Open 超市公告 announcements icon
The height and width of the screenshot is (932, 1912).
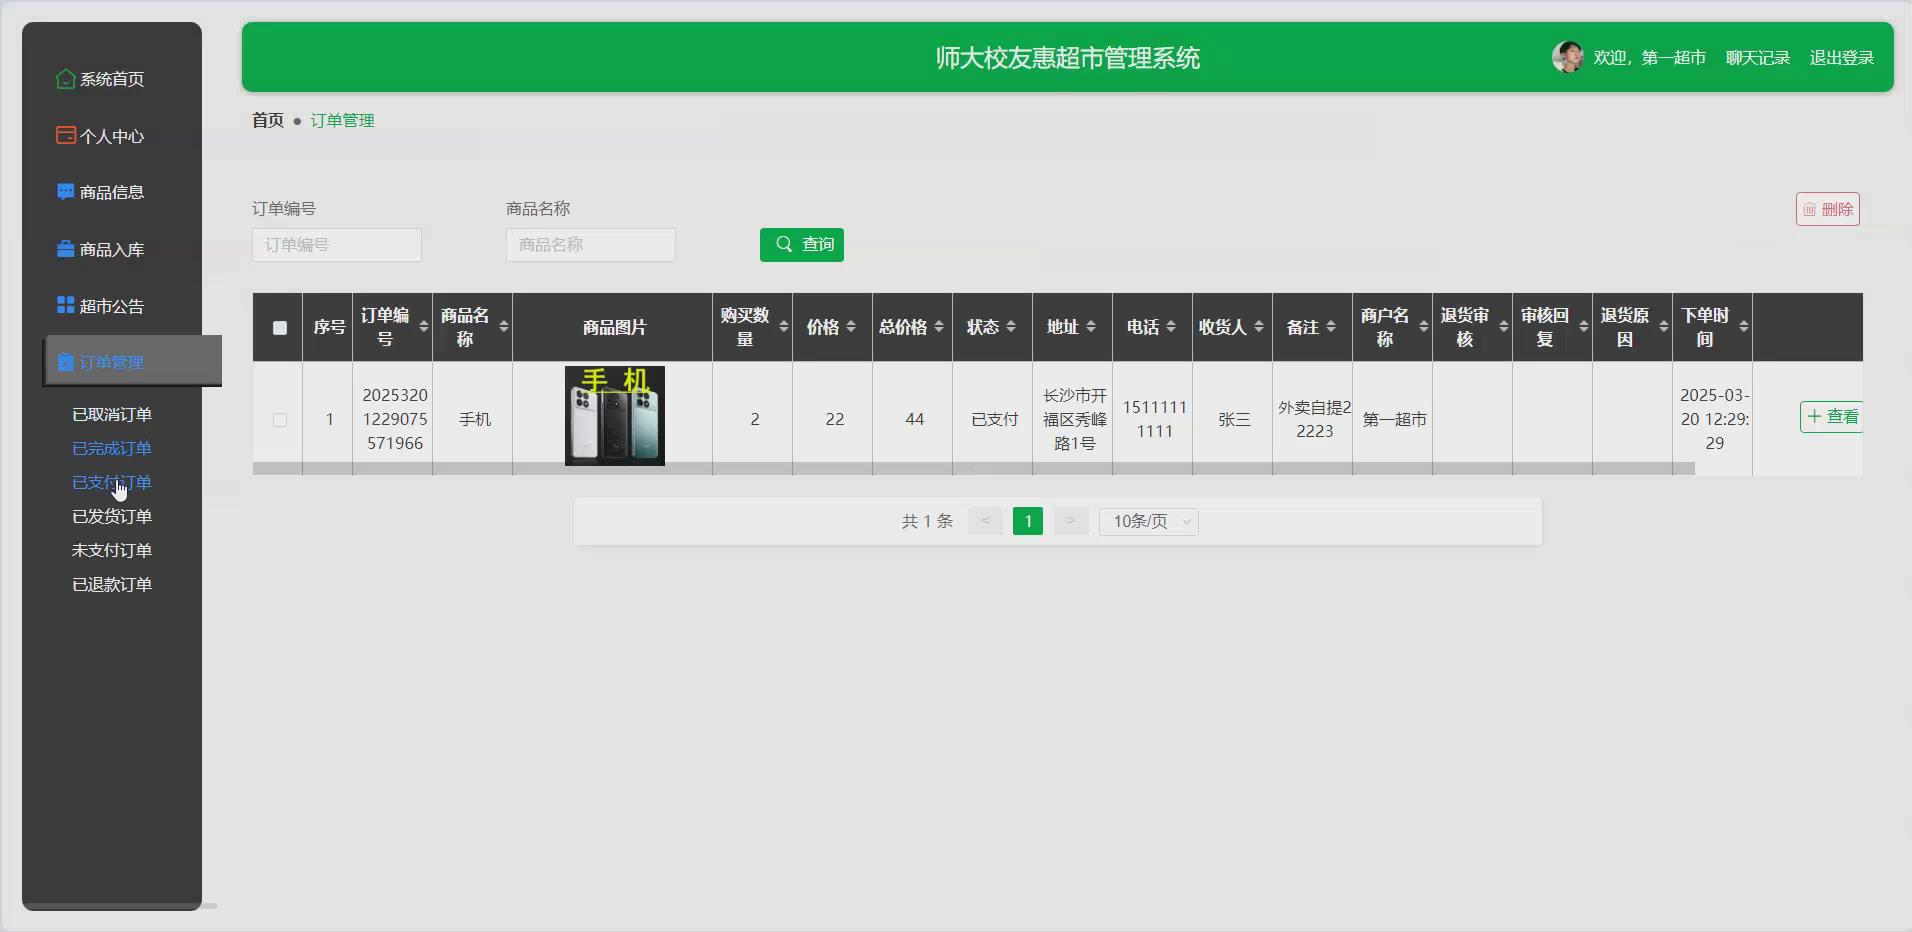pyautogui.click(x=64, y=306)
